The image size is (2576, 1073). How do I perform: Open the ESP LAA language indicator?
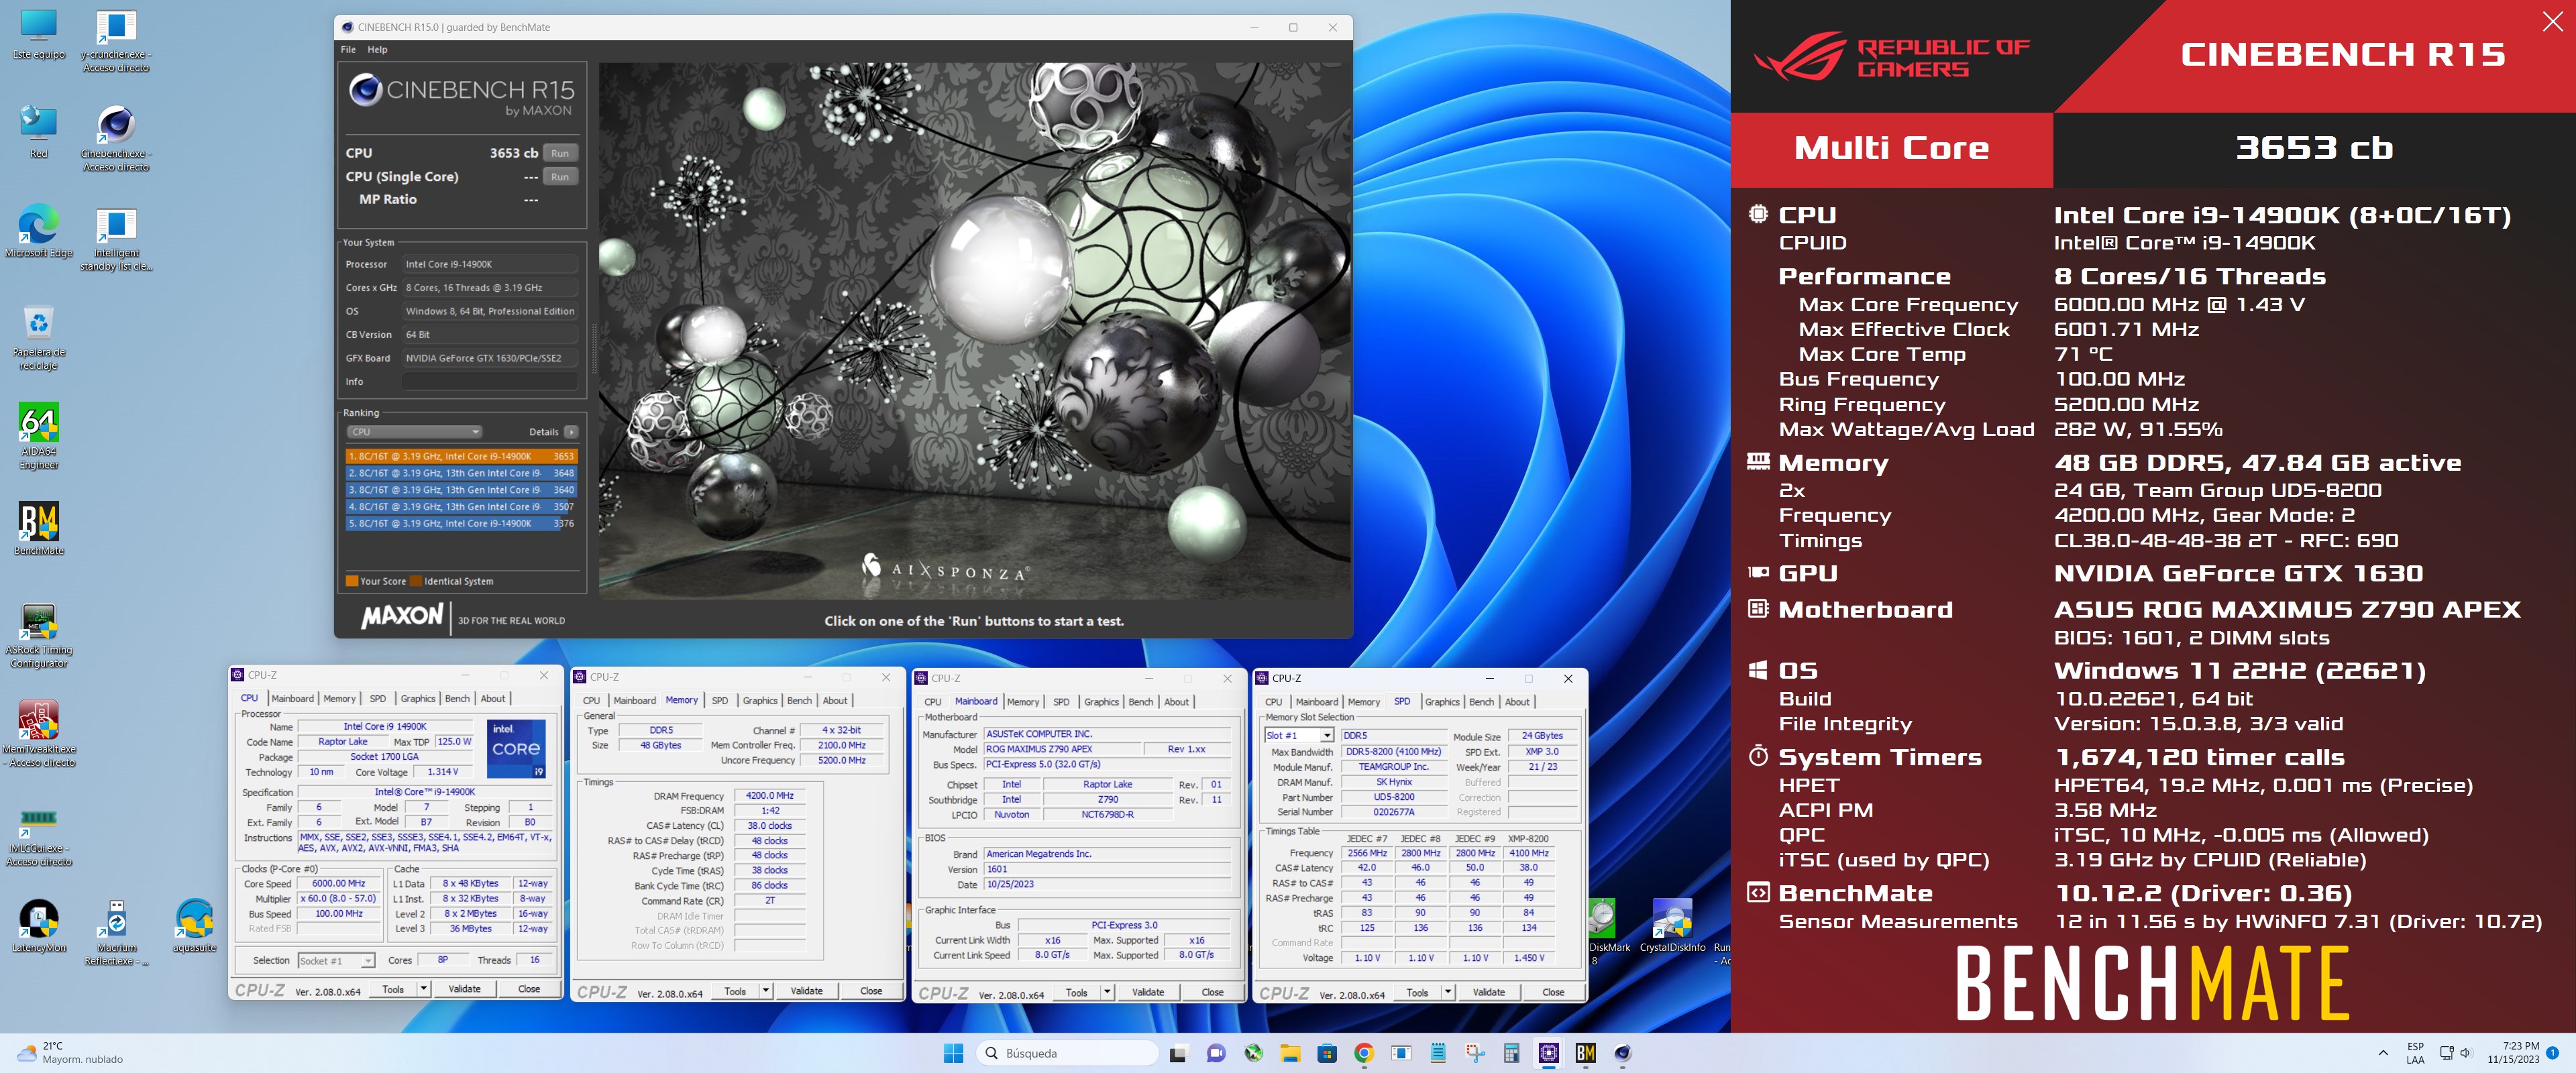point(2415,1053)
